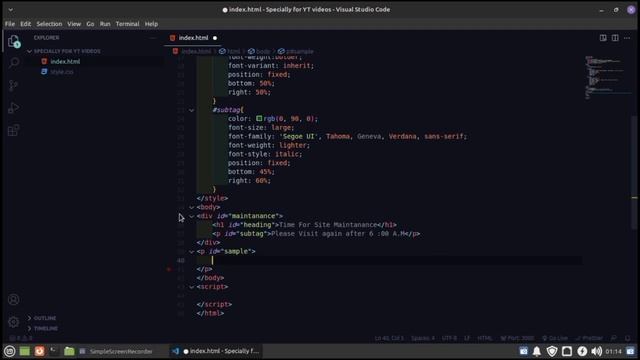Click p#sample in the breadcrumb
Image resolution: width=640 pixels, height=360 pixels.
coord(300,51)
